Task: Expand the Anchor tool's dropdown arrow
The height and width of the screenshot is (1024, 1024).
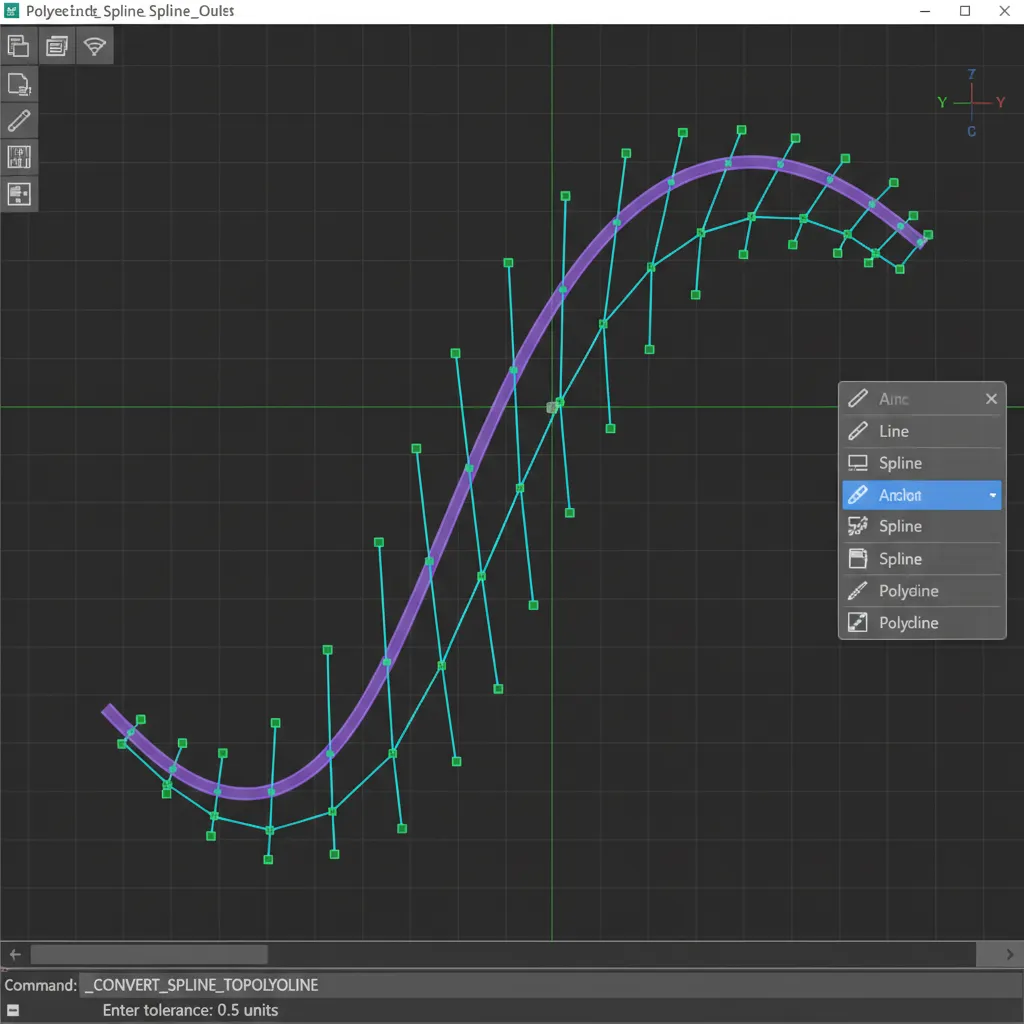Action: tap(993, 495)
